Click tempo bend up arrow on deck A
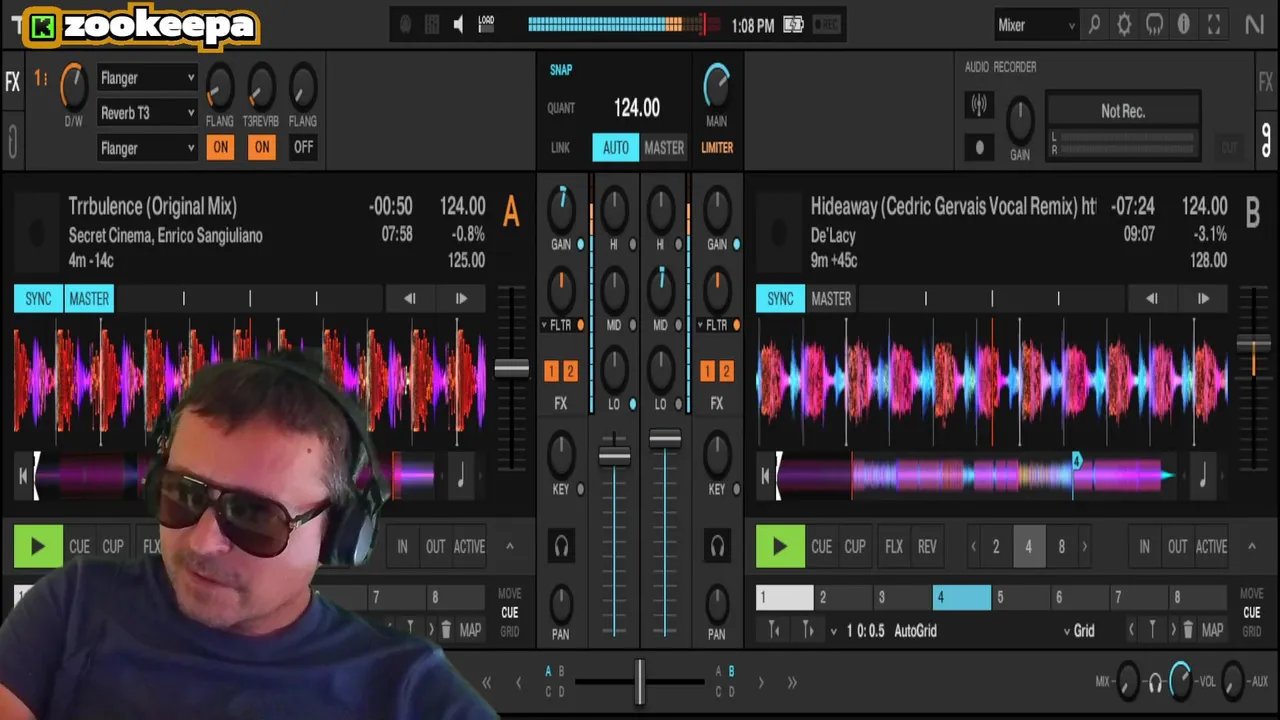The width and height of the screenshot is (1280, 720). pos(461,298)
